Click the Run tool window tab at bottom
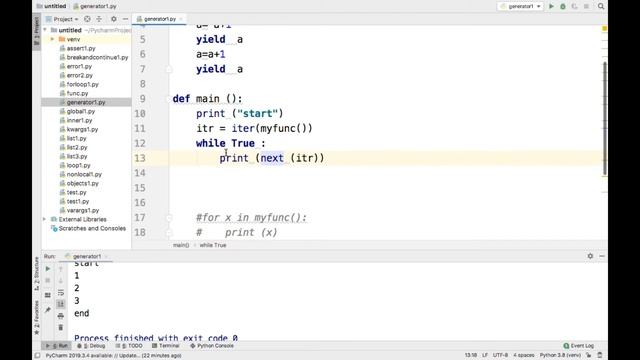 [x=57, y=346]
